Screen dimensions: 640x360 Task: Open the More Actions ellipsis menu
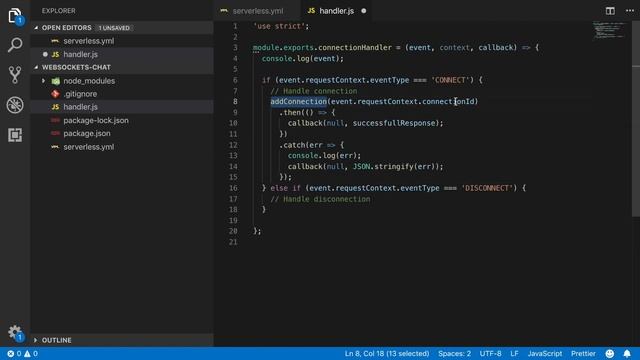pyautogui.click(x=630, y=11)
